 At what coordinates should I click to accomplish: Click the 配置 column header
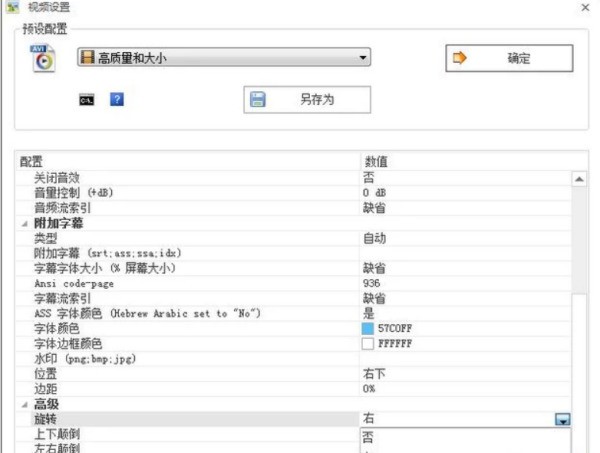point(31,162)
